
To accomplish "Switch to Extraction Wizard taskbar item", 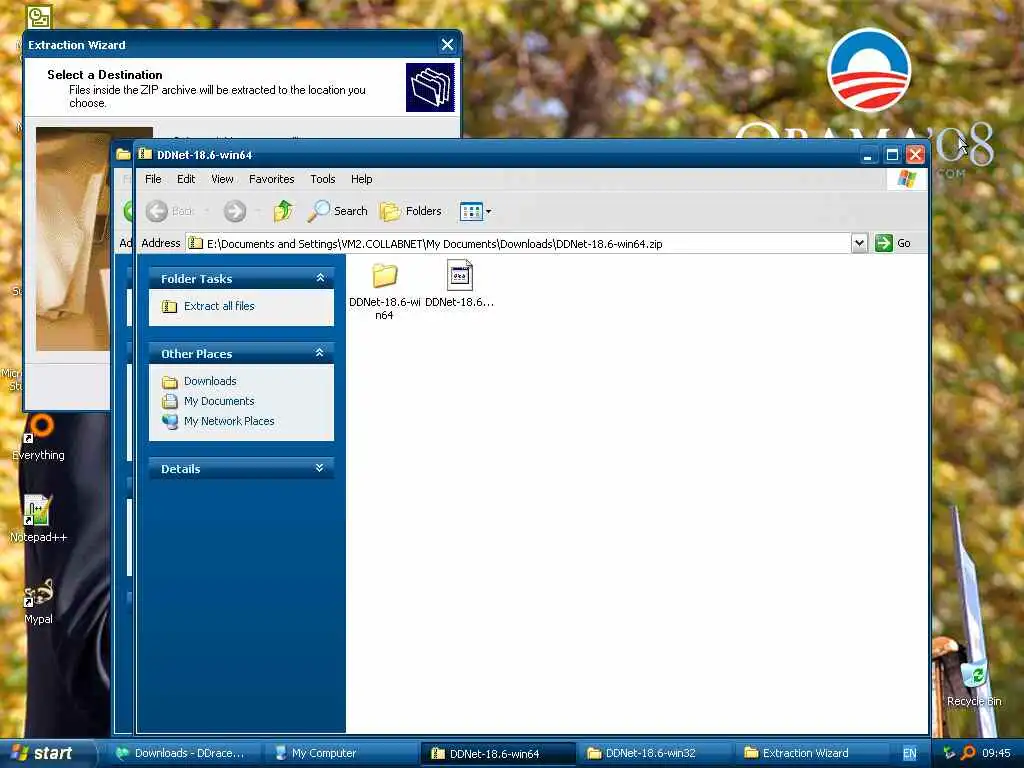I will pos(810,753).
